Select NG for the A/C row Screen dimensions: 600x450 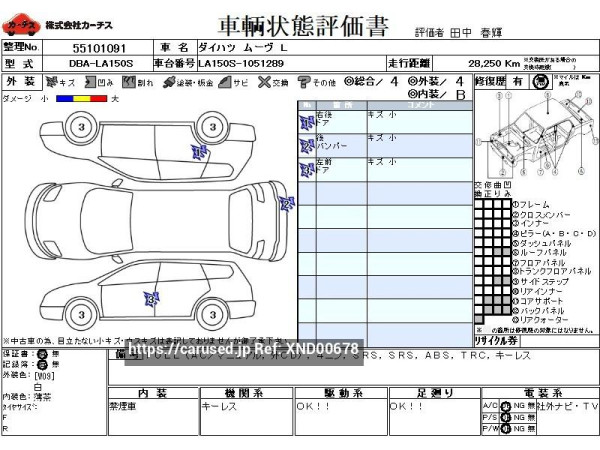pyautogui.click(x=519, y=406)
